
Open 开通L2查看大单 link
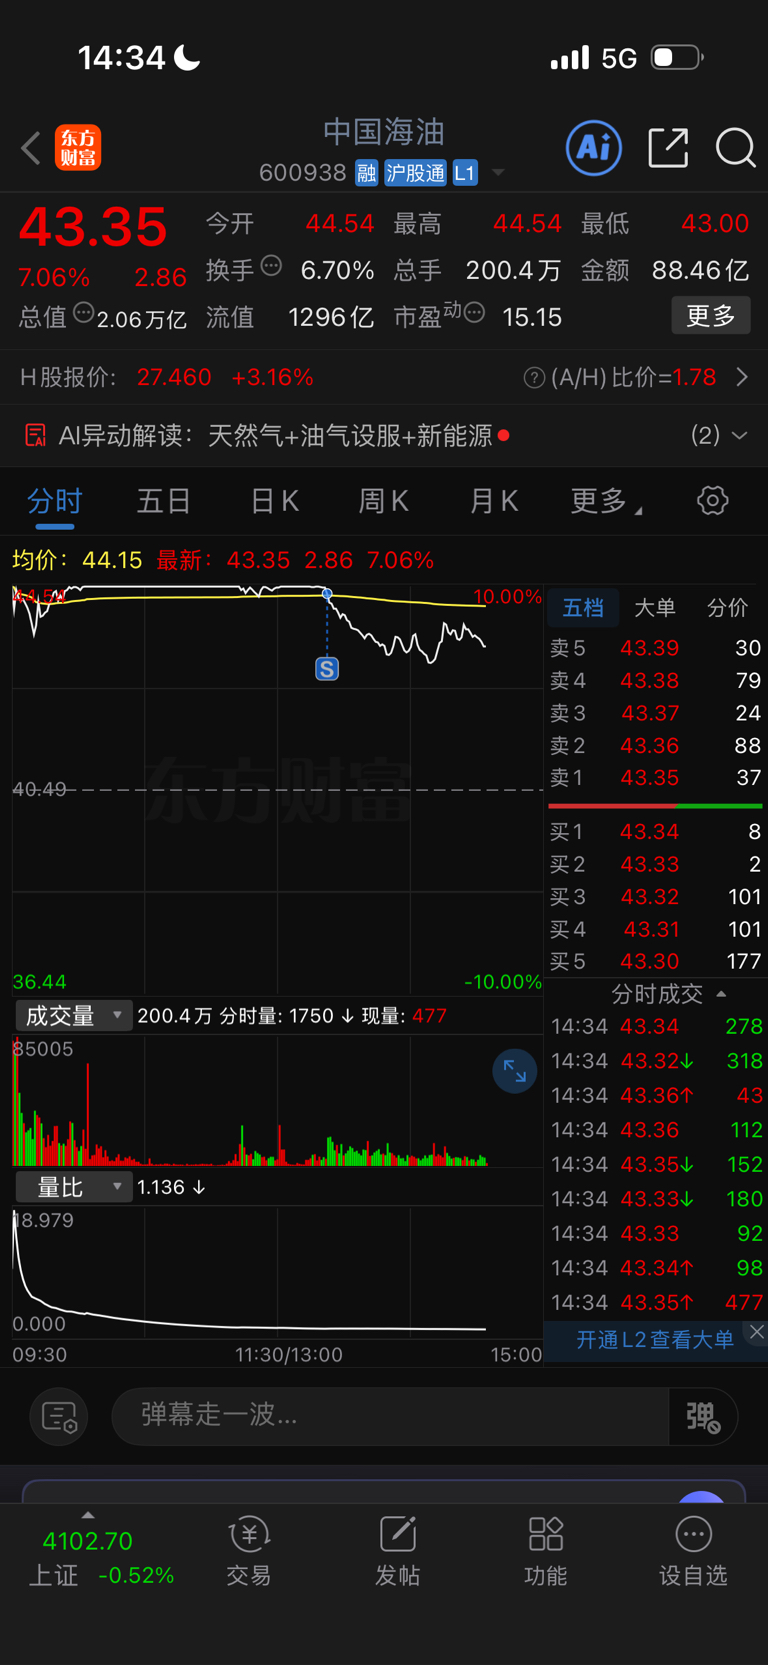tap(655, 1340)
